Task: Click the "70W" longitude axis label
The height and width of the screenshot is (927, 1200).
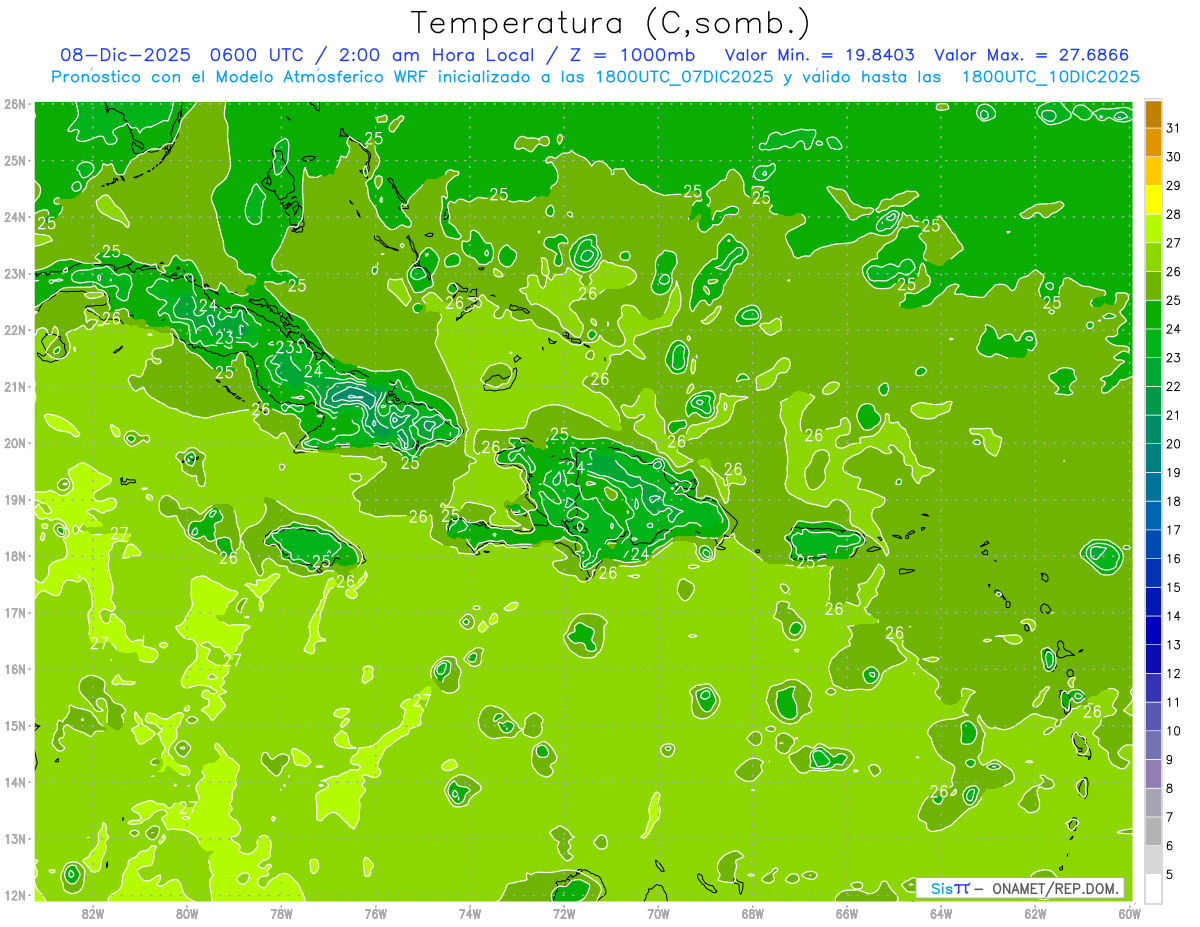Action: 658,913
